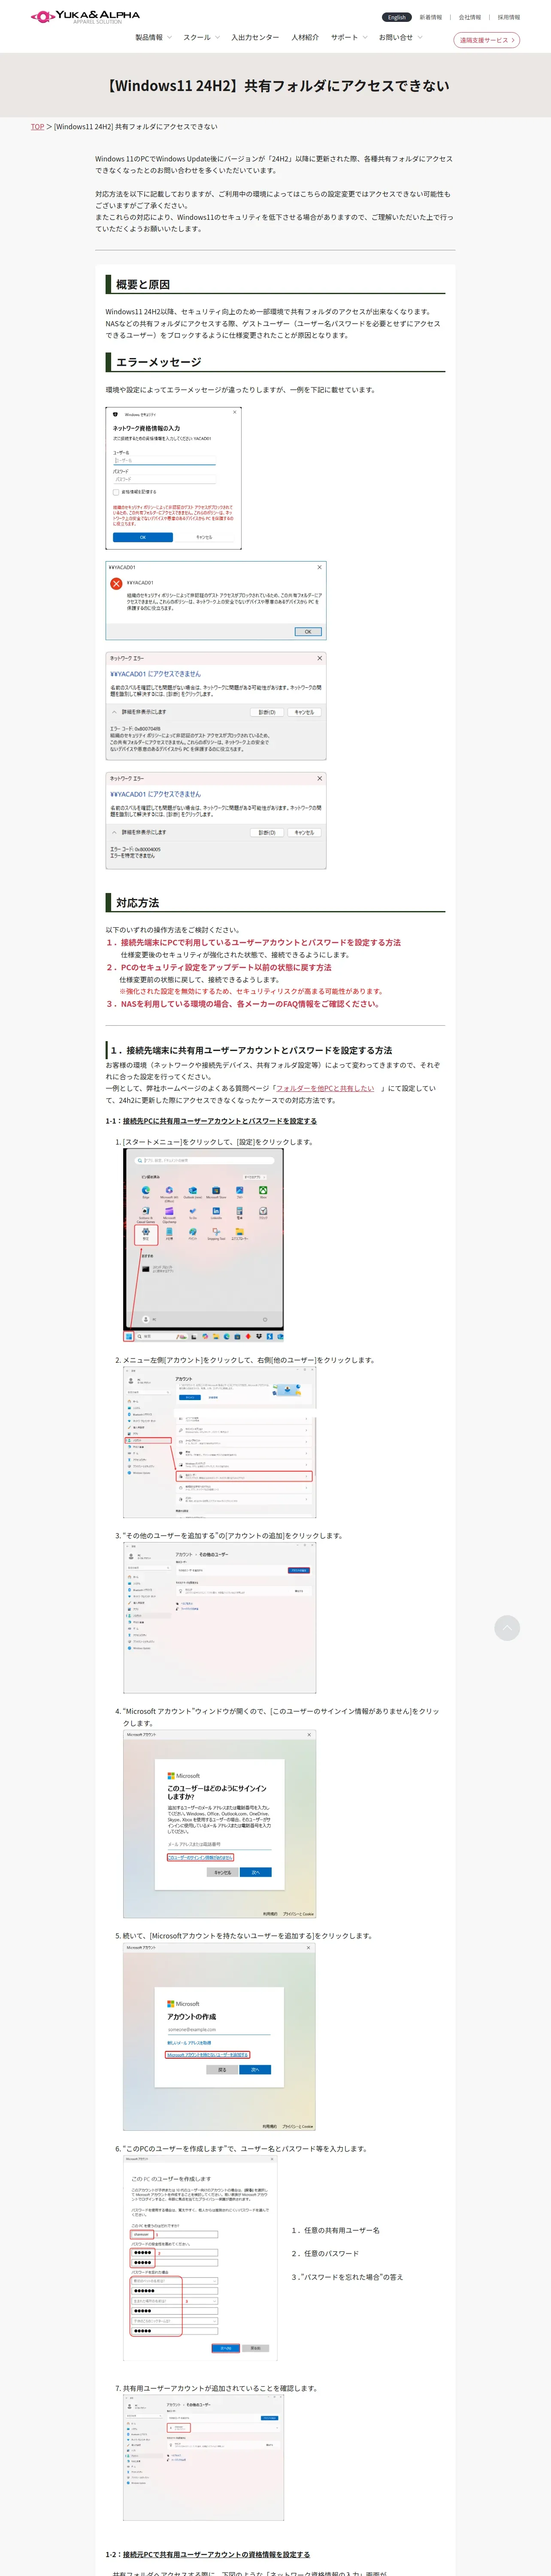551x2576 pixels.
Task: Click the scroll-to-top round arrow button
Action: (507, 1628)
